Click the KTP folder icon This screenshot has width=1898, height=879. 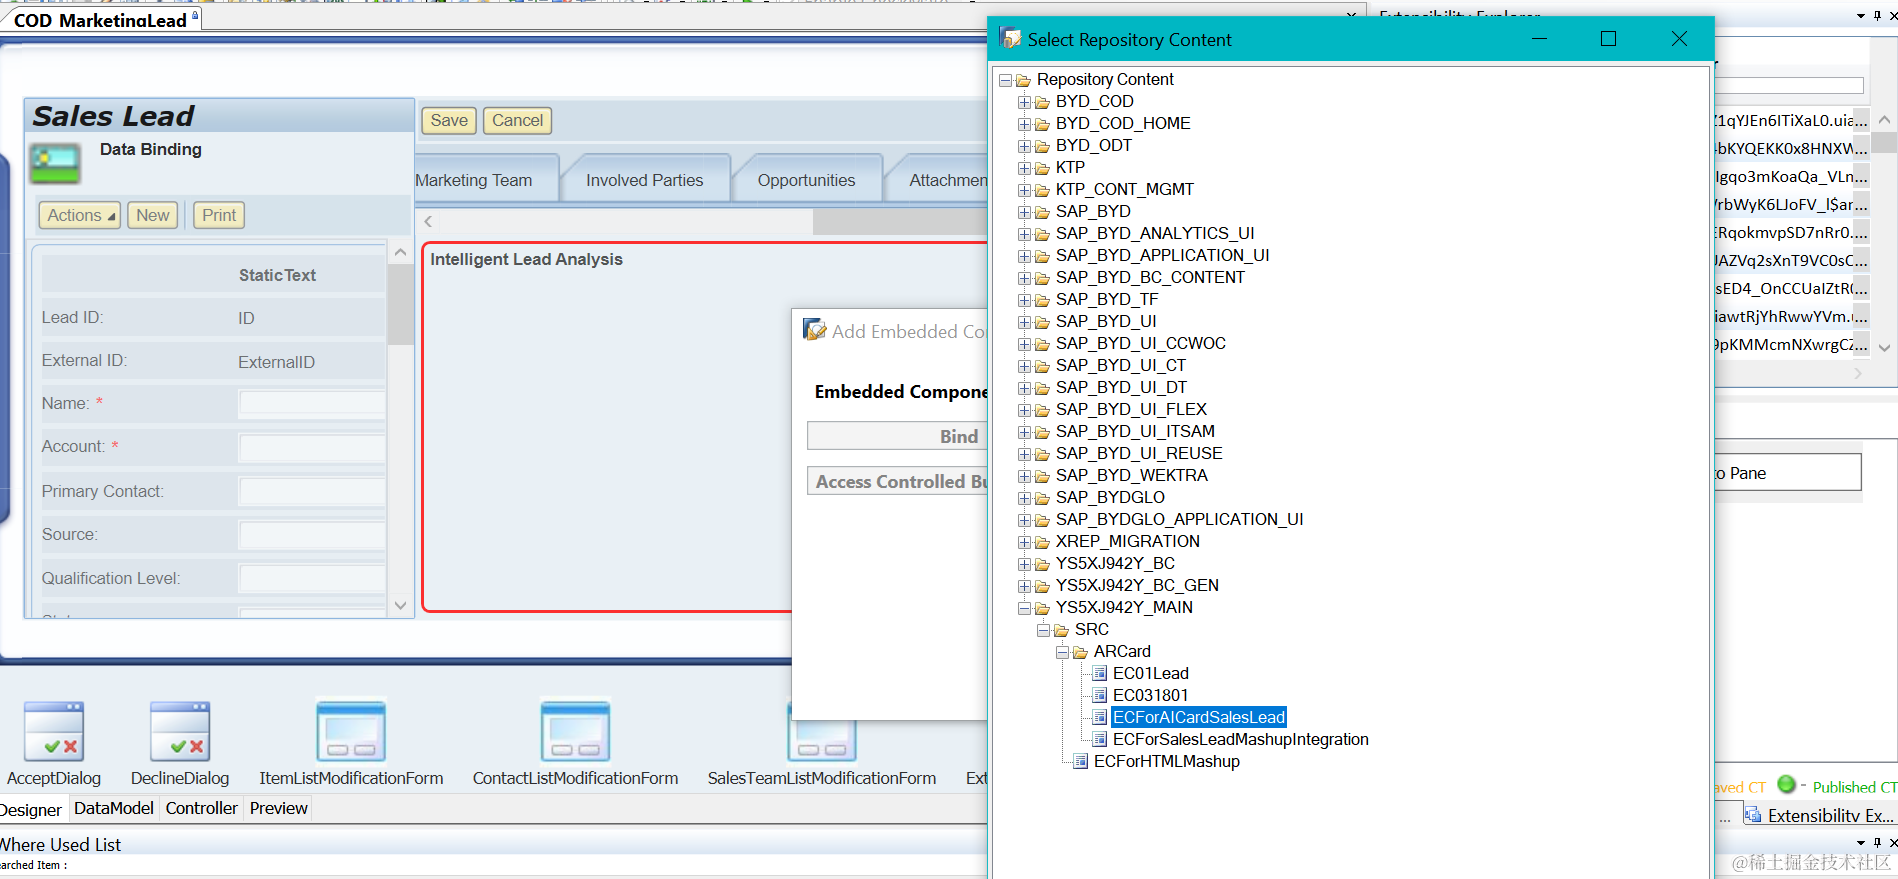(x=1042, y=168)
